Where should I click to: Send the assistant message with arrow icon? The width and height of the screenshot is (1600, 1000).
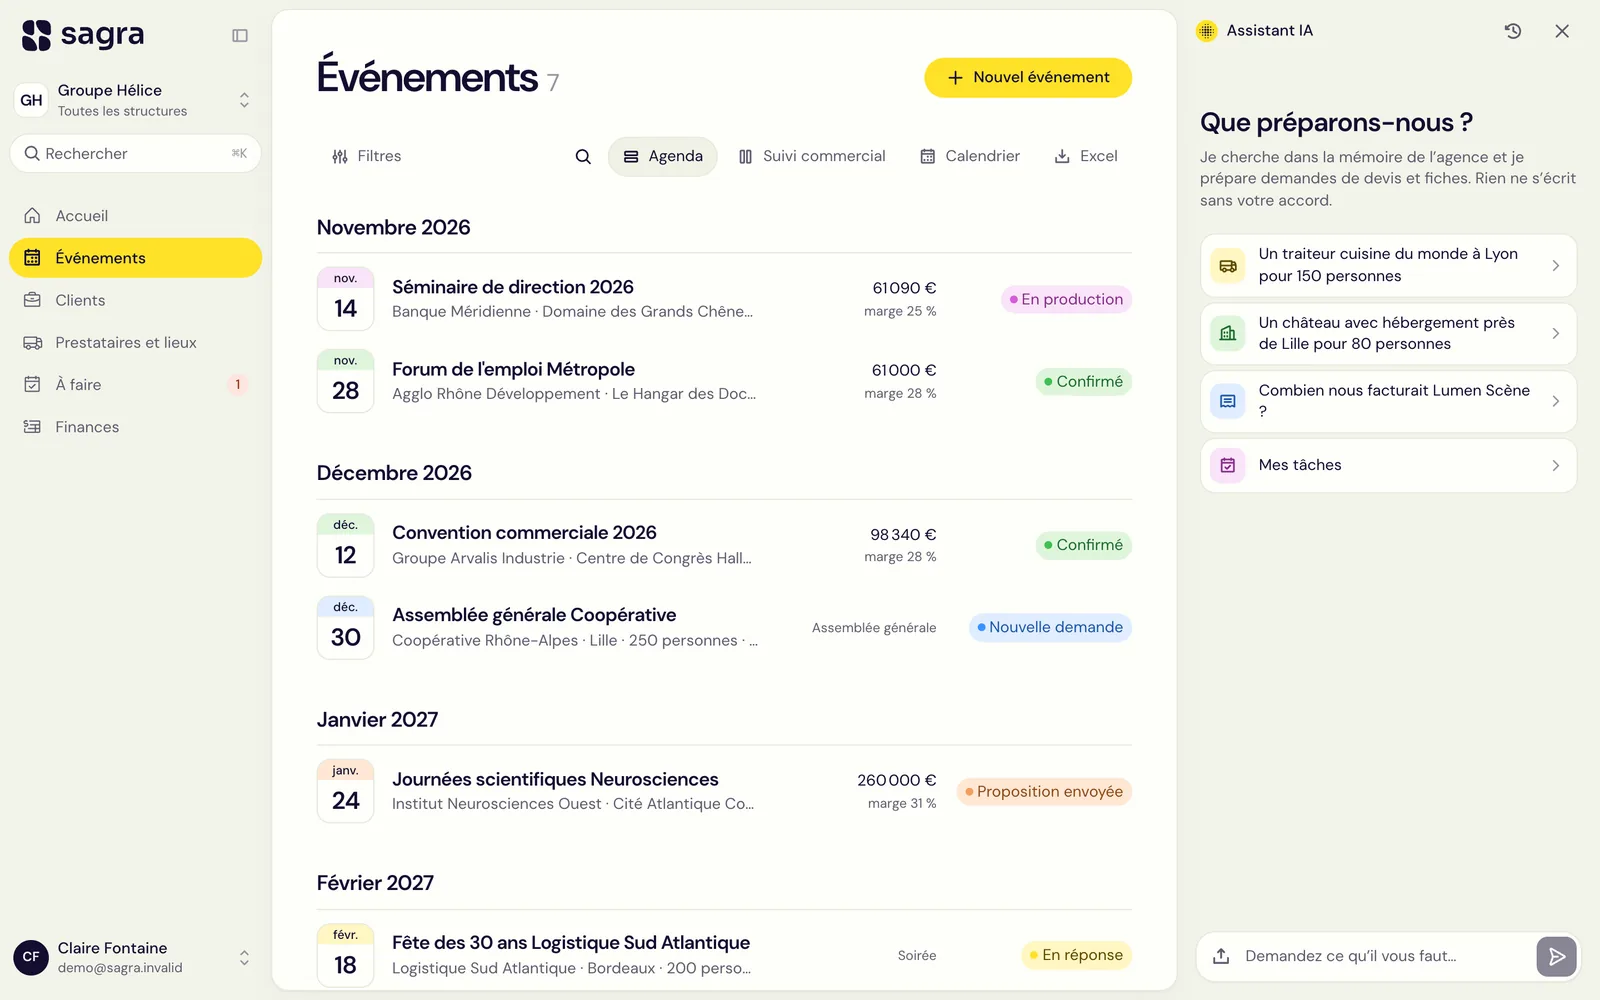coord(1557,957)
